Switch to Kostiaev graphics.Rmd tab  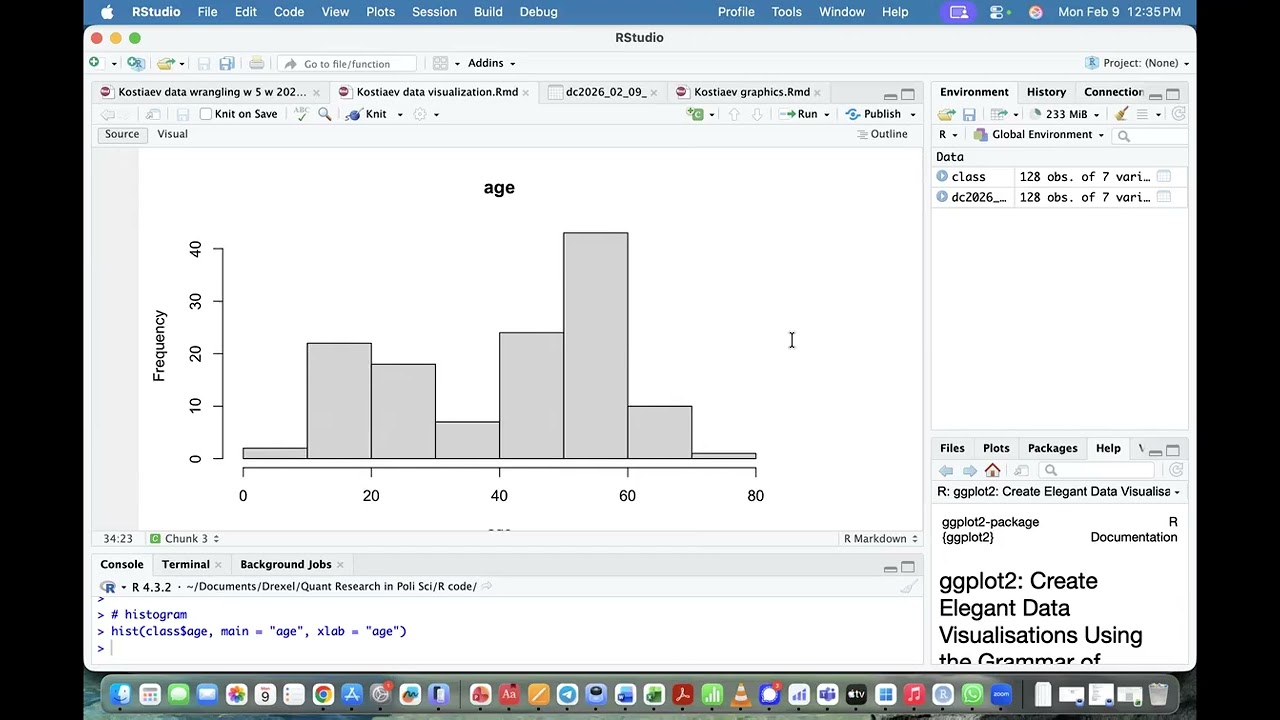(x=751, y=92)
